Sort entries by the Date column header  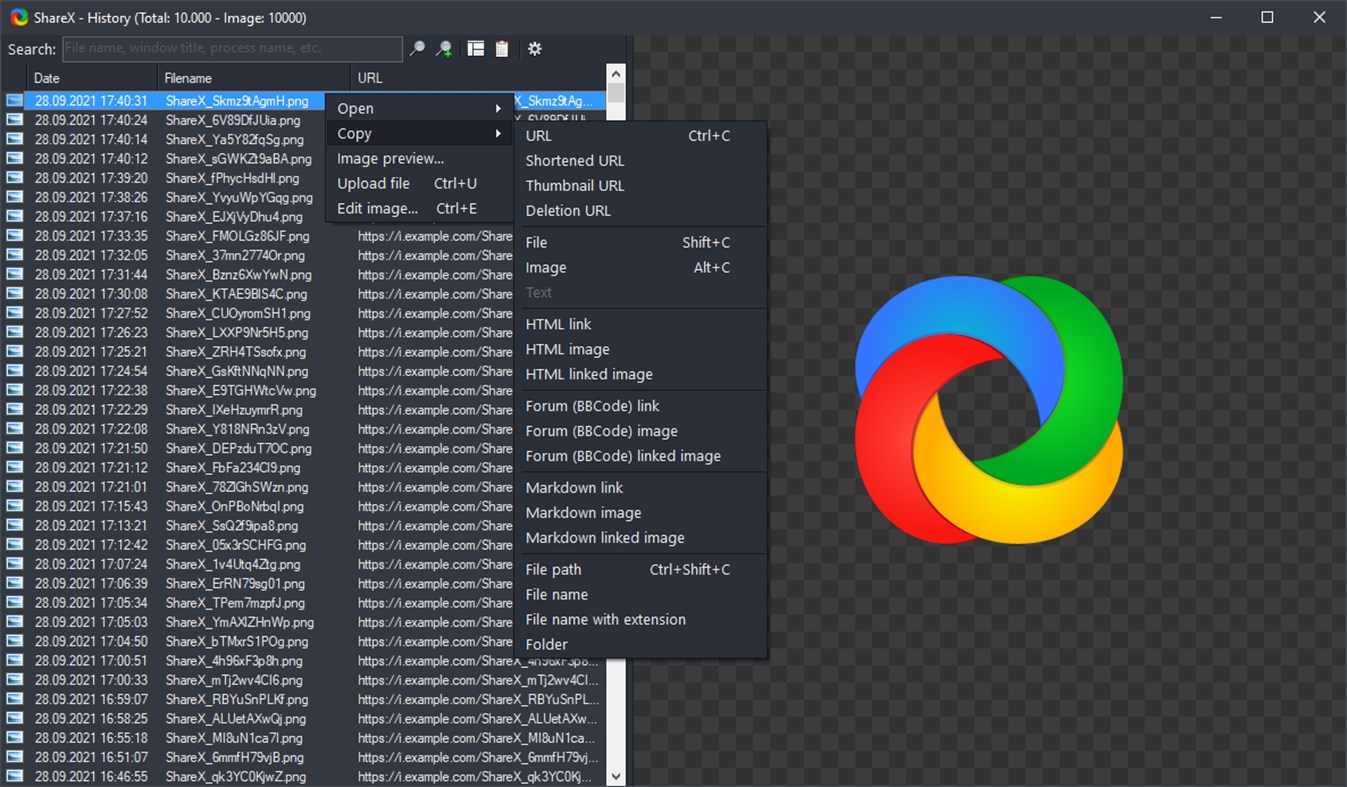click(46, 77)
